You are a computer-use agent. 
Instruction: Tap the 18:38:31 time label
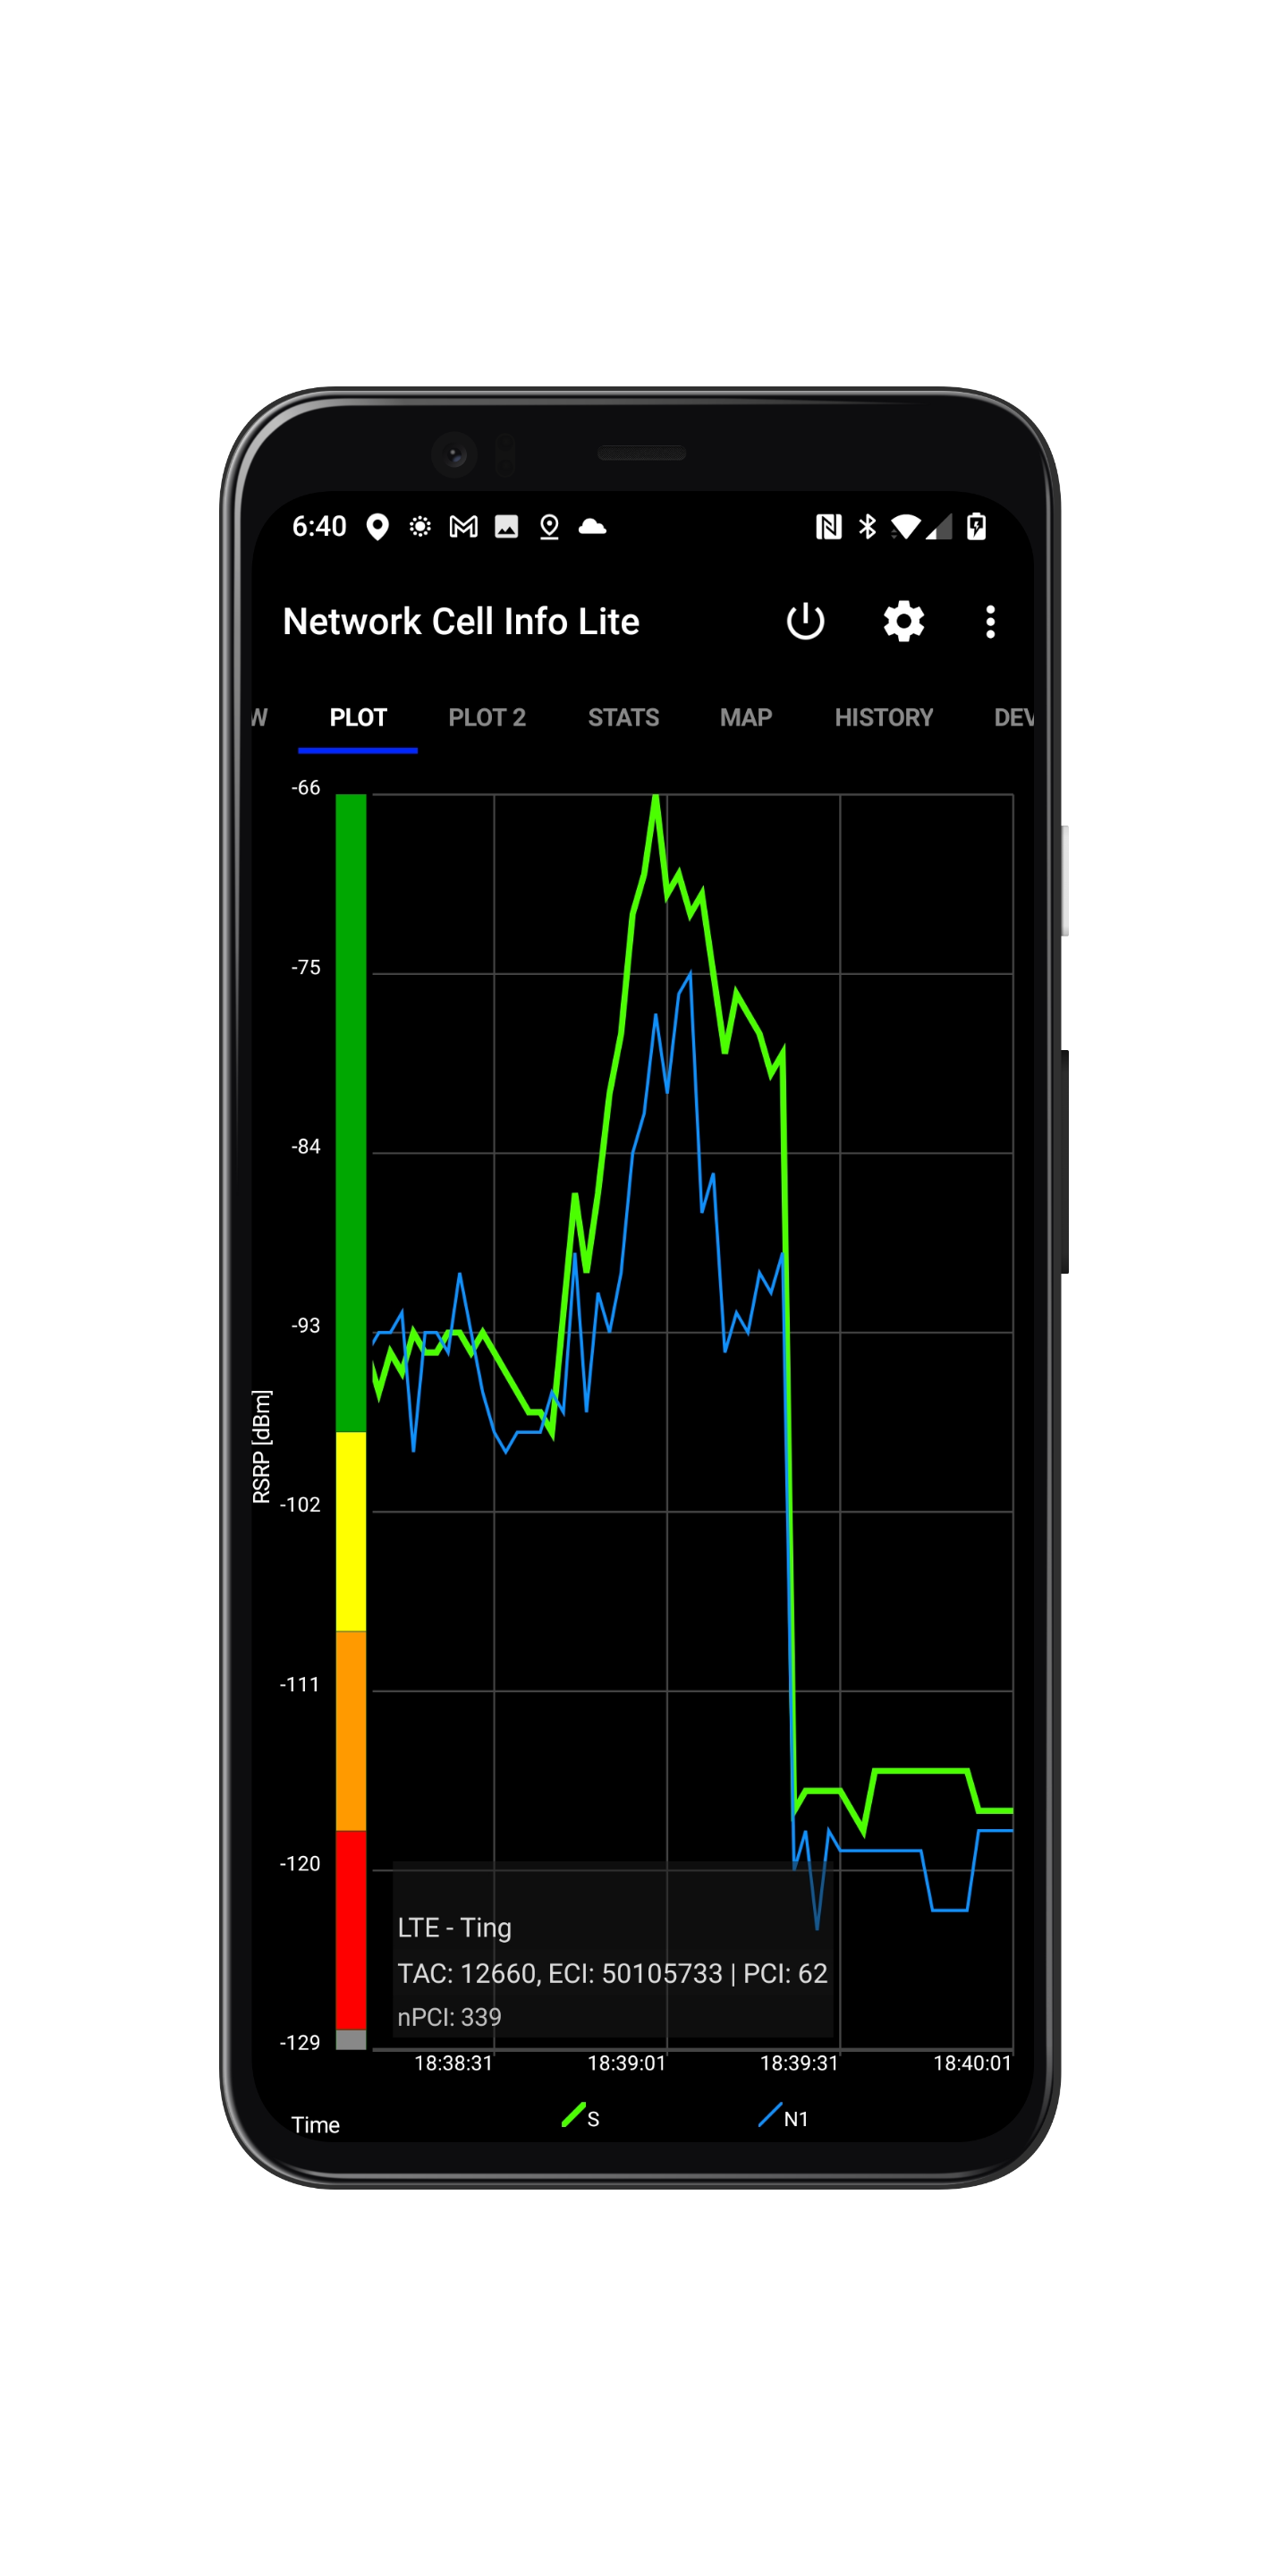[x=454, y=2063]
